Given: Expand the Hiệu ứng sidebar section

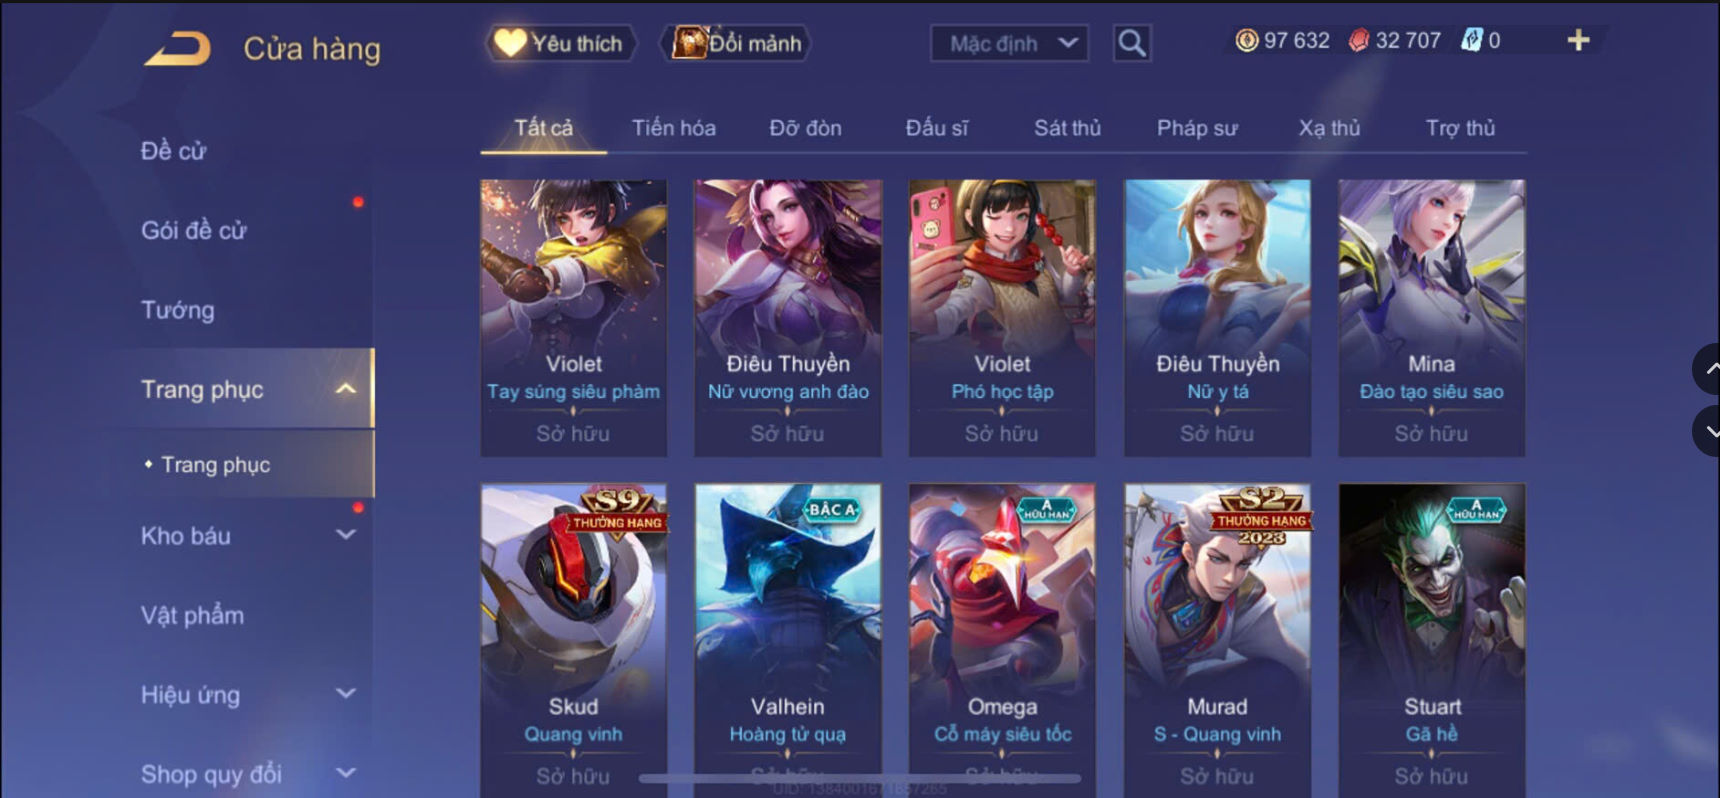Looking at the screenshot, I should tap(345, 693).
